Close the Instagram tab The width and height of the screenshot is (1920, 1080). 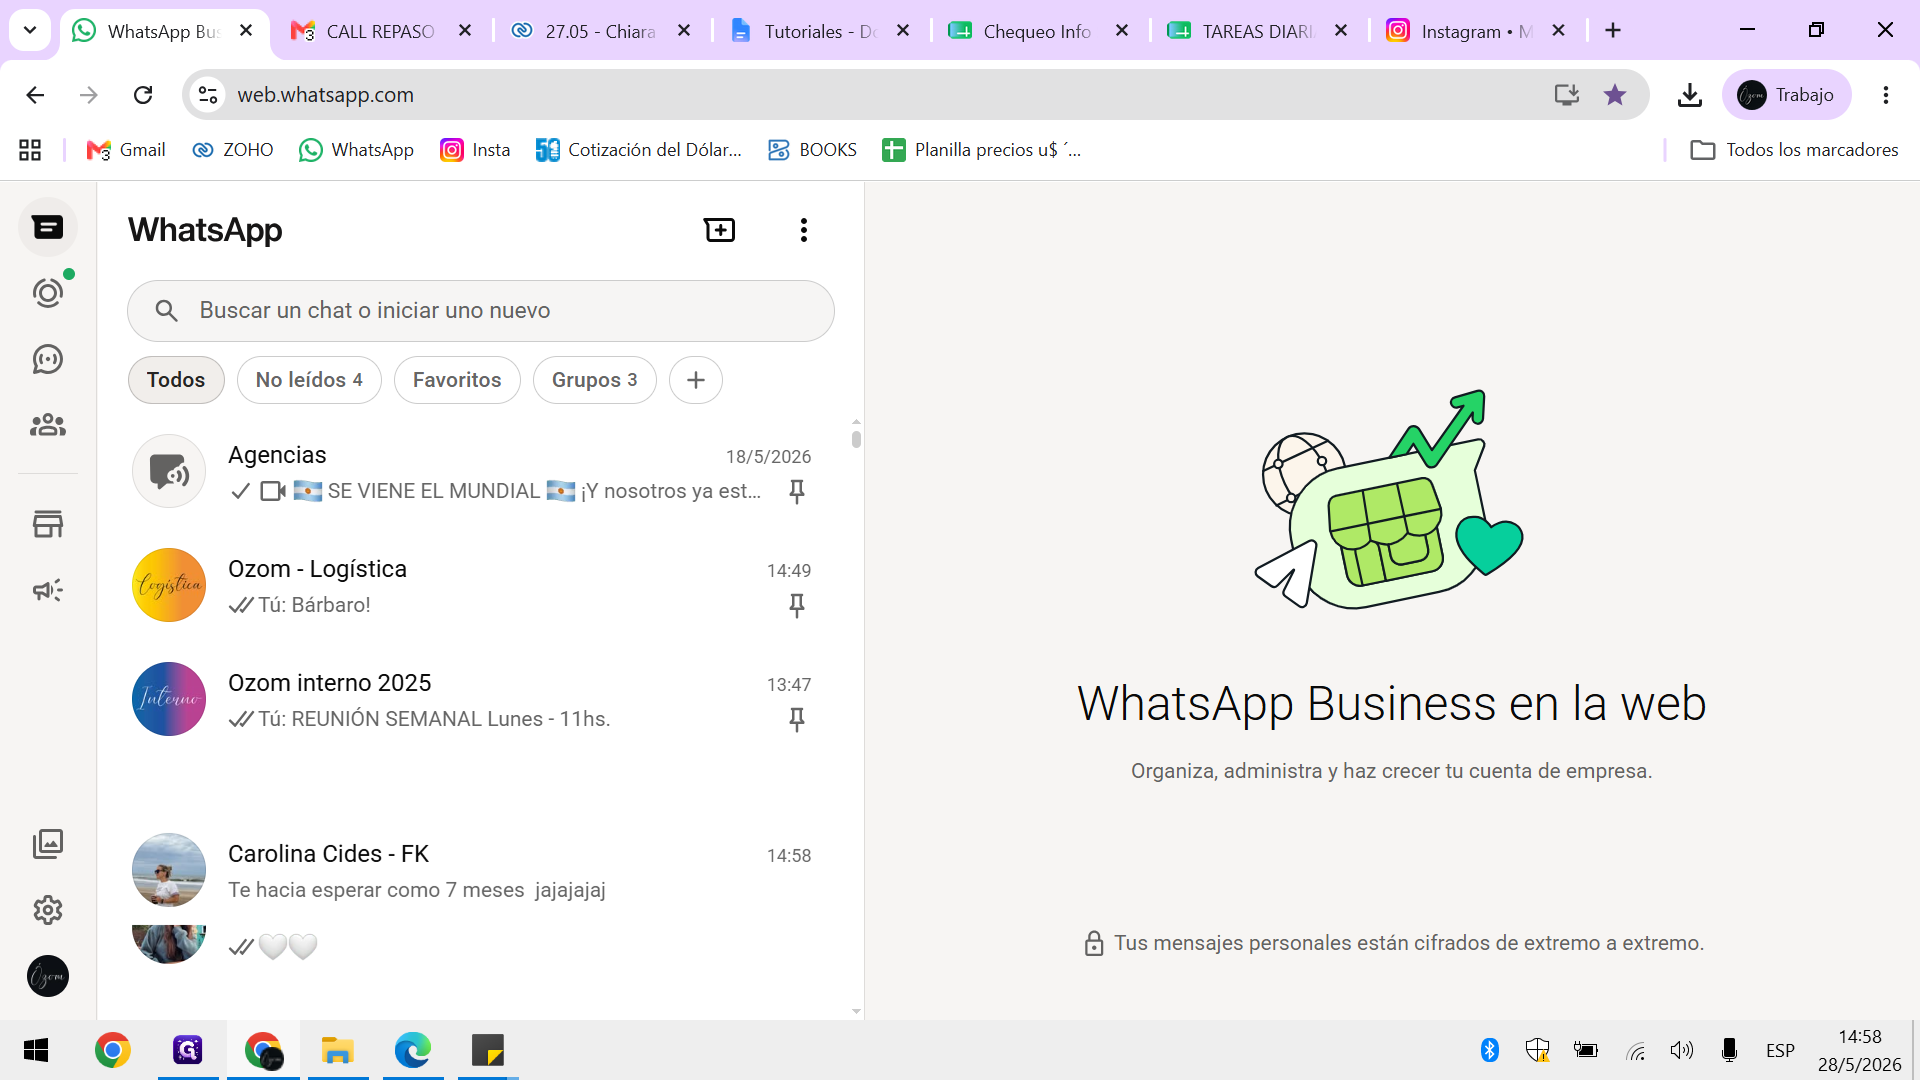(1558, 31)
